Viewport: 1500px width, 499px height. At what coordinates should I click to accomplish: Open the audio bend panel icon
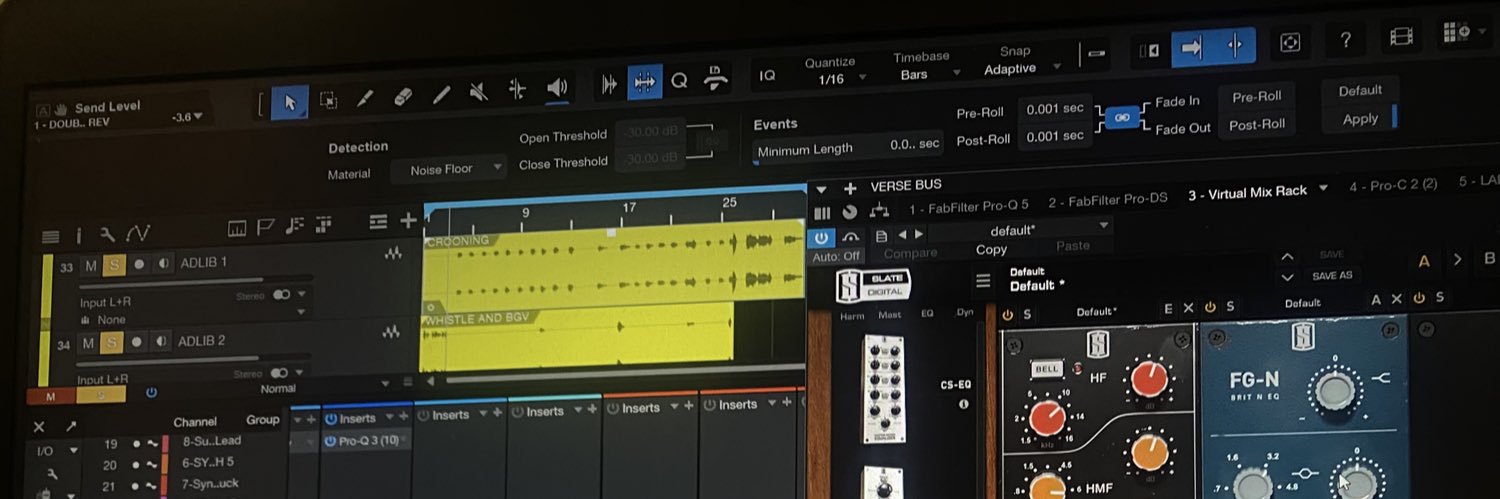(609, 85)
